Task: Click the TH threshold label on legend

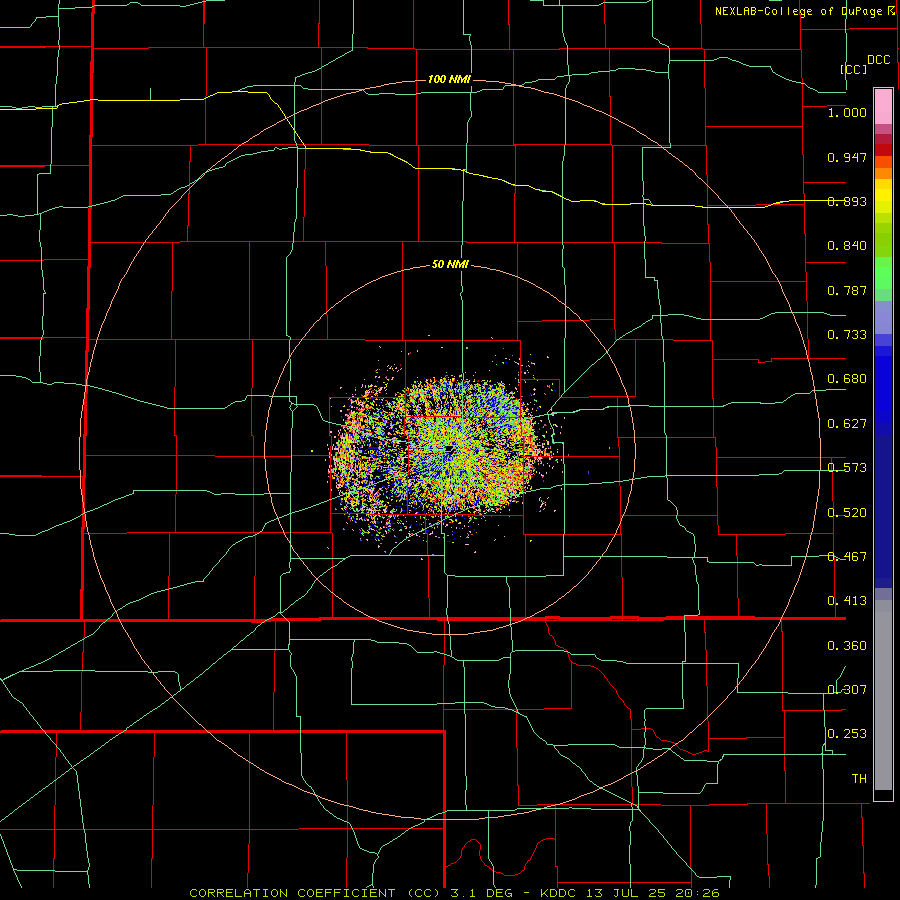Action: 859,779
